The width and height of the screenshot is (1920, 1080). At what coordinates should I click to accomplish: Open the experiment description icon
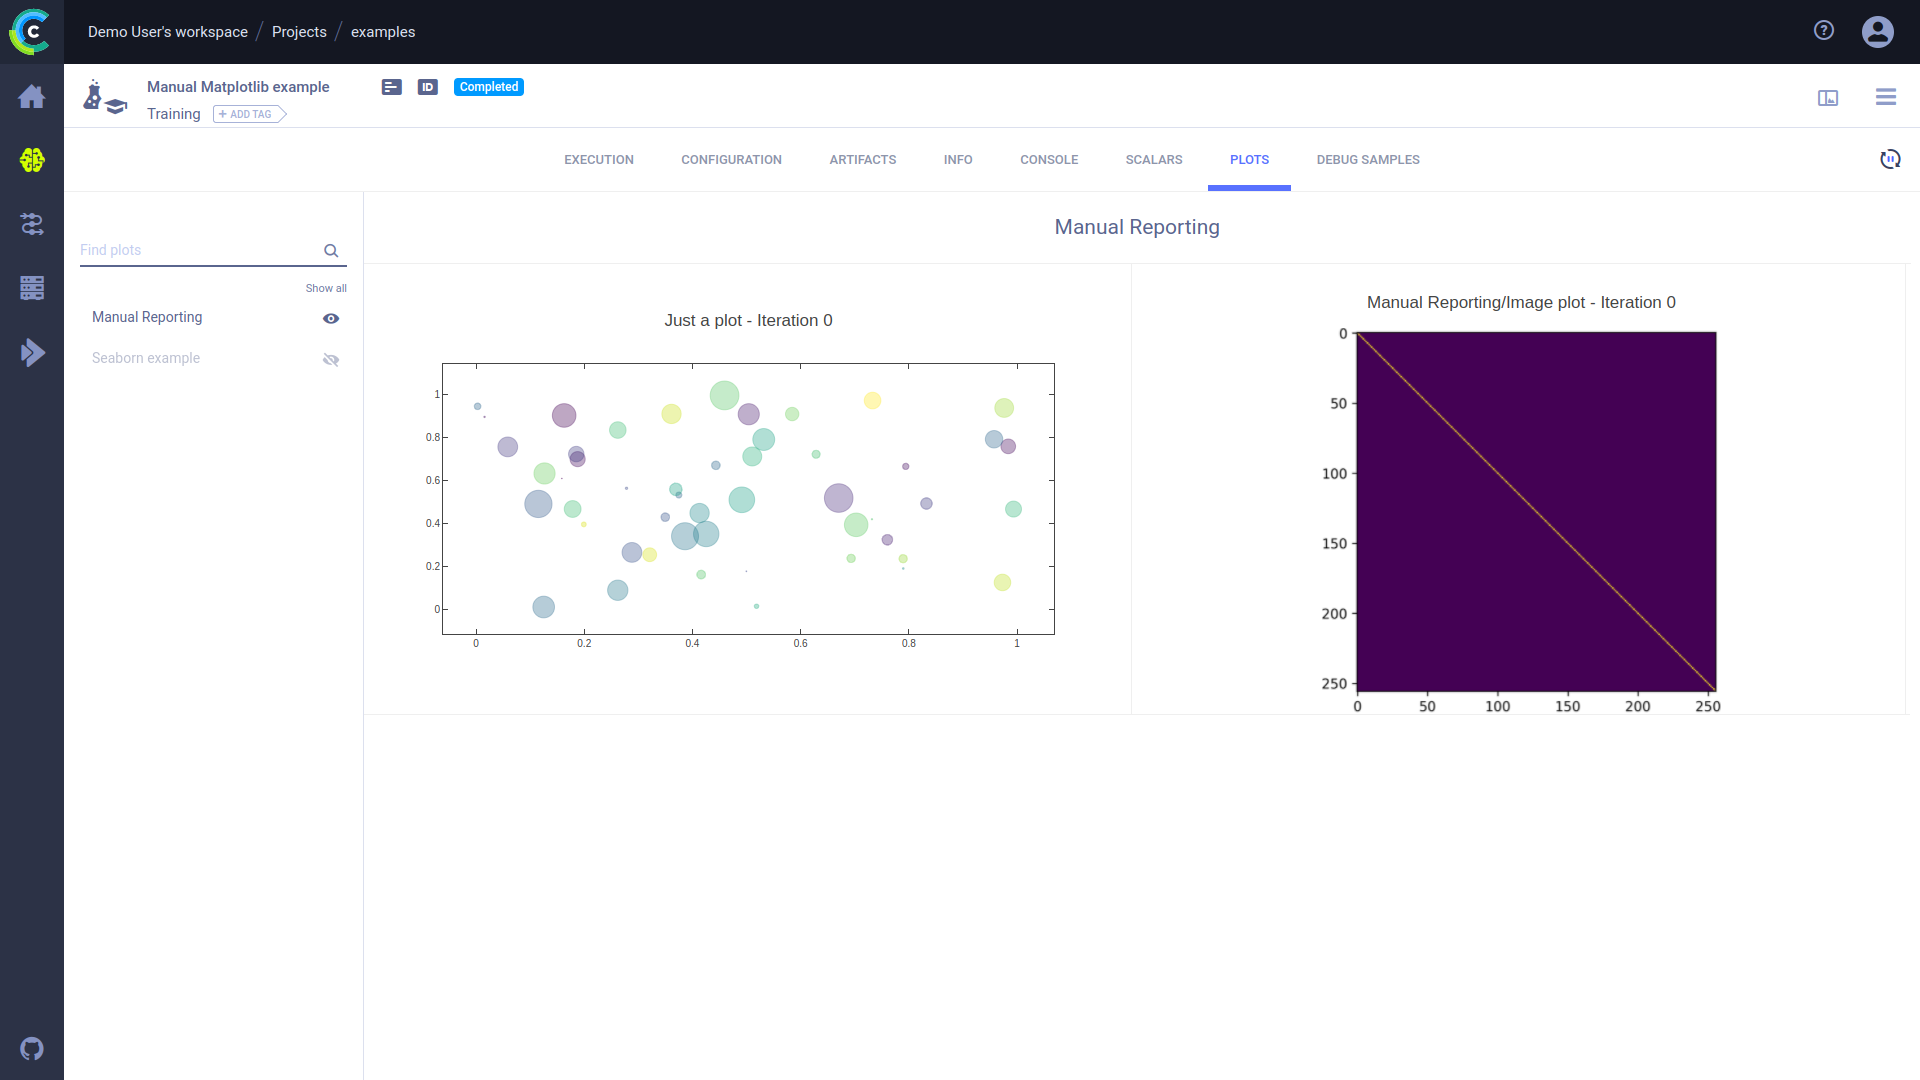pos(392,87)
